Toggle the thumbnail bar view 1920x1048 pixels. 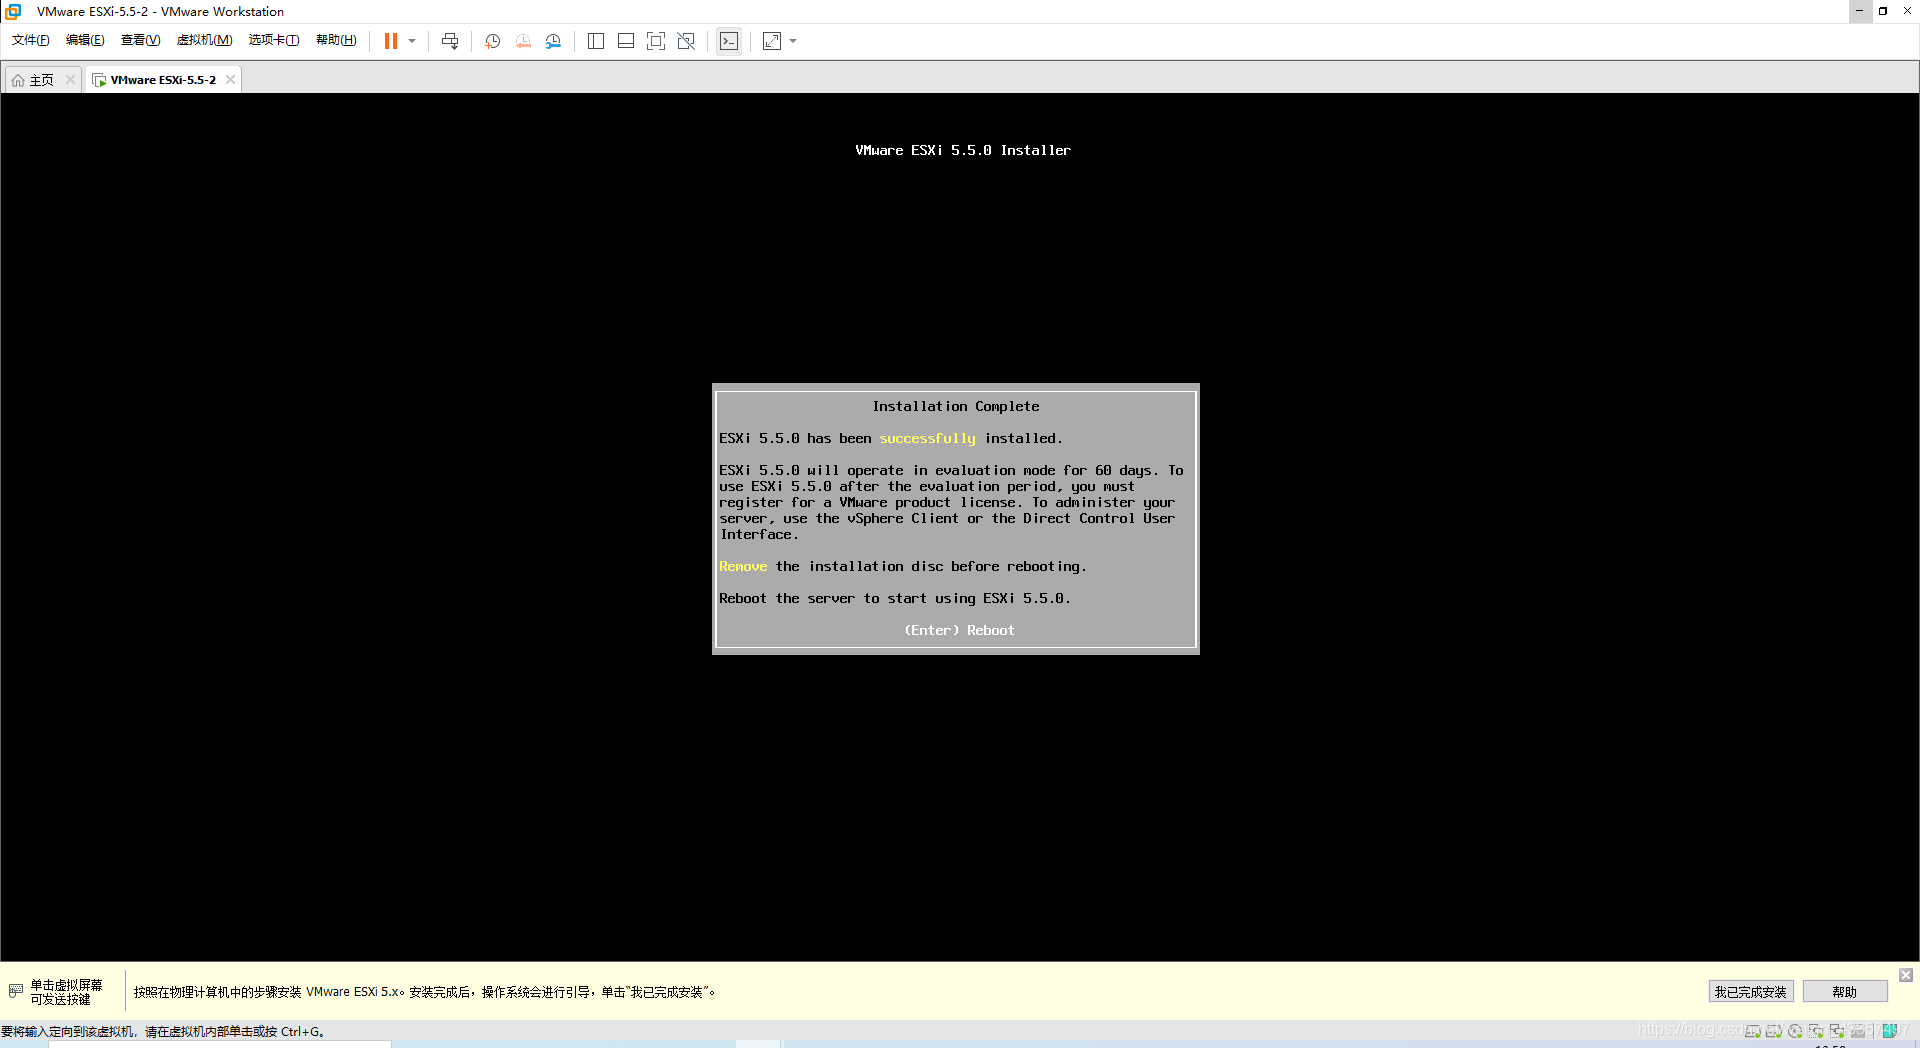(626, 41)
